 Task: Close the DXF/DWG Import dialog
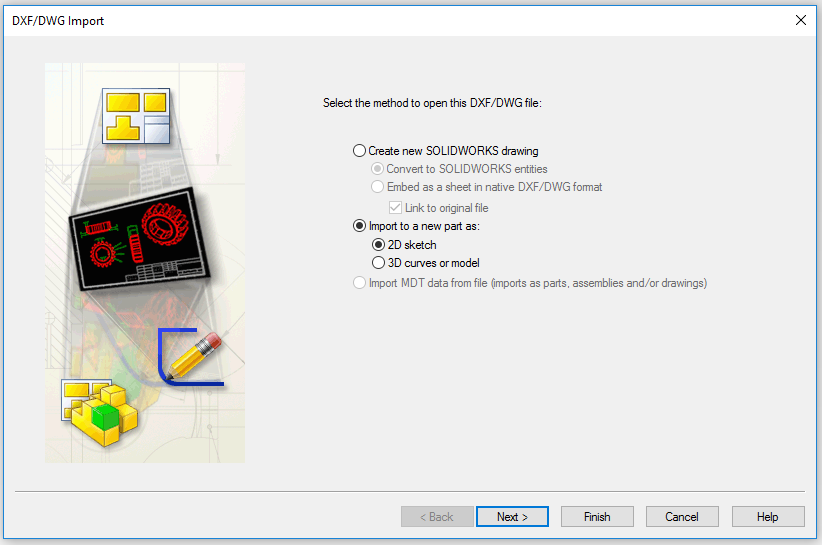(x=801, y=20)
